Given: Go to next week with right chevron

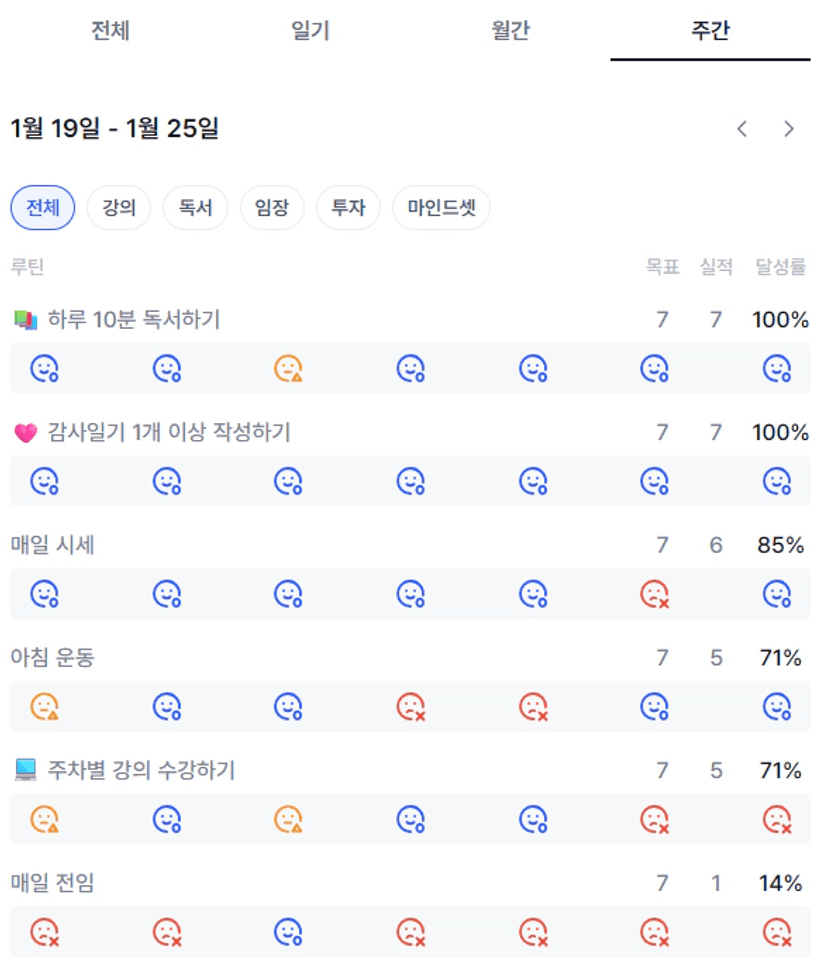Looking at the screenshot, I should 789,129.
